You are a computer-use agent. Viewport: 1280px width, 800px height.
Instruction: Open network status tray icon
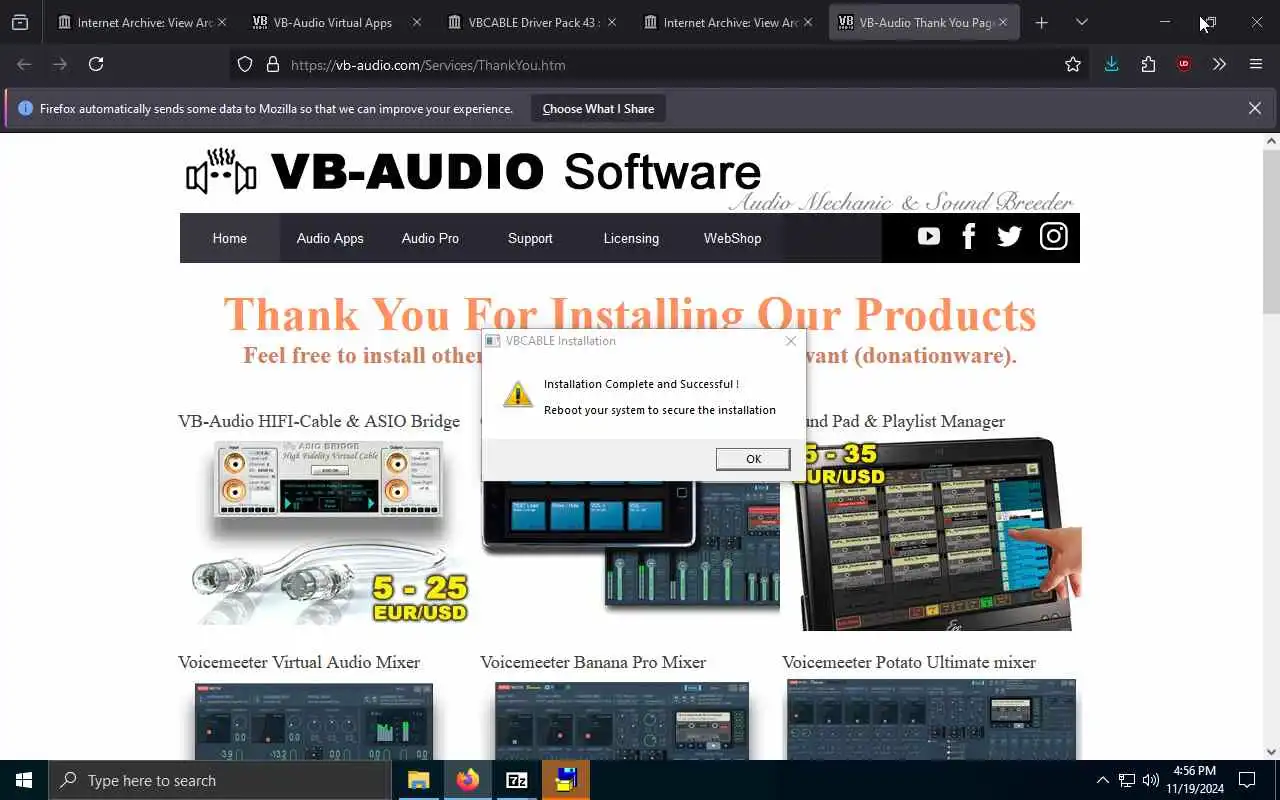pos(1127,780)
